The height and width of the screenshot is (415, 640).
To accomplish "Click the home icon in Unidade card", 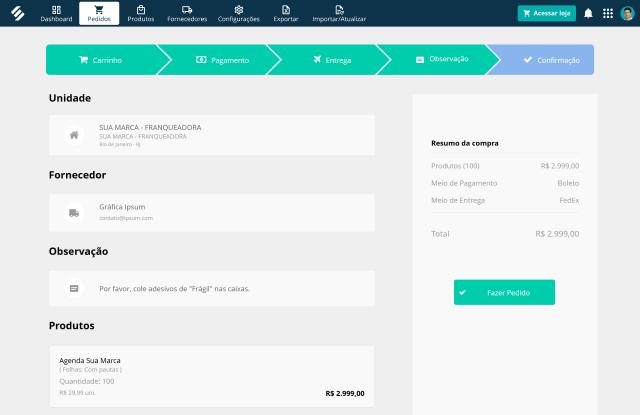I will pyautogui.click(x=74, y=135).
